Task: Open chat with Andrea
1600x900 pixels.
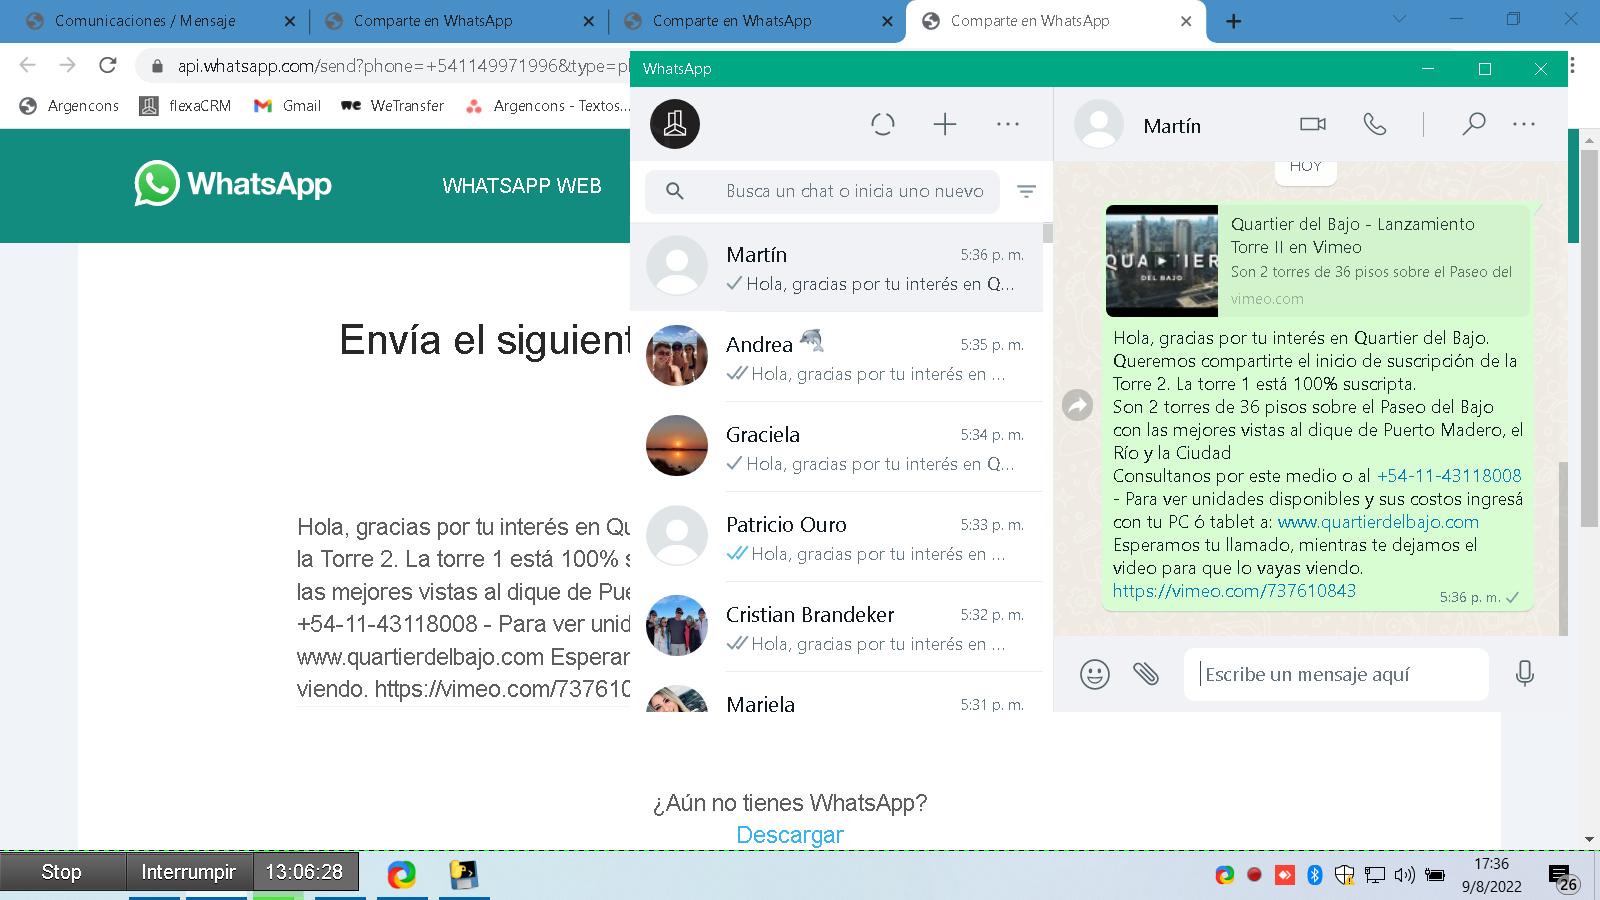Action: pyautogui.click(x=836, y=357)
